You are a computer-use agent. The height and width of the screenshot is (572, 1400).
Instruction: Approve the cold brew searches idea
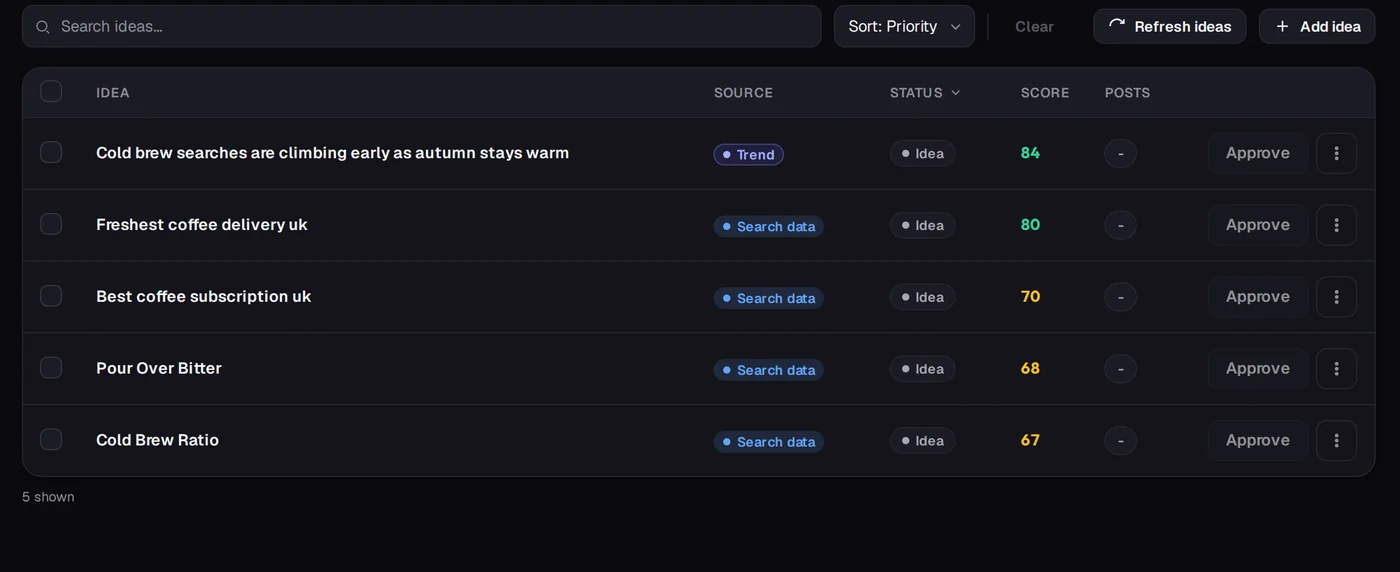1258,153
